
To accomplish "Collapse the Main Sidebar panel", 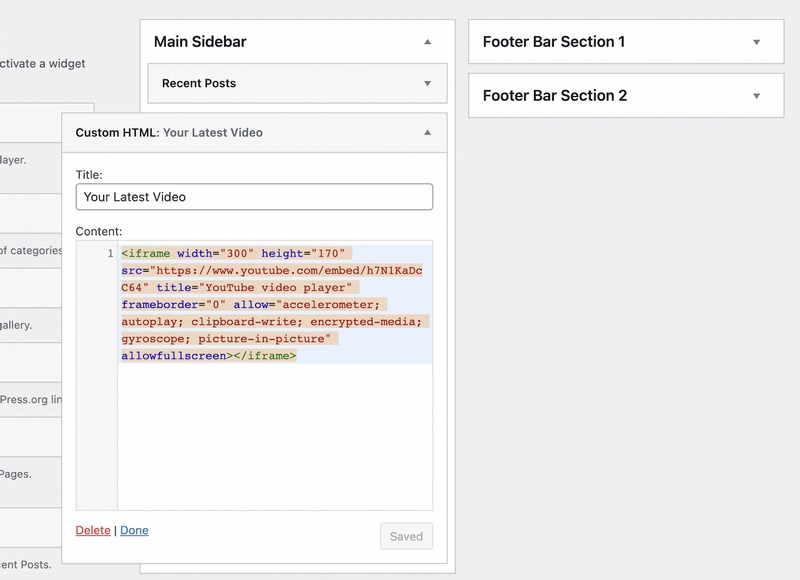I will [x=428, y=42].
